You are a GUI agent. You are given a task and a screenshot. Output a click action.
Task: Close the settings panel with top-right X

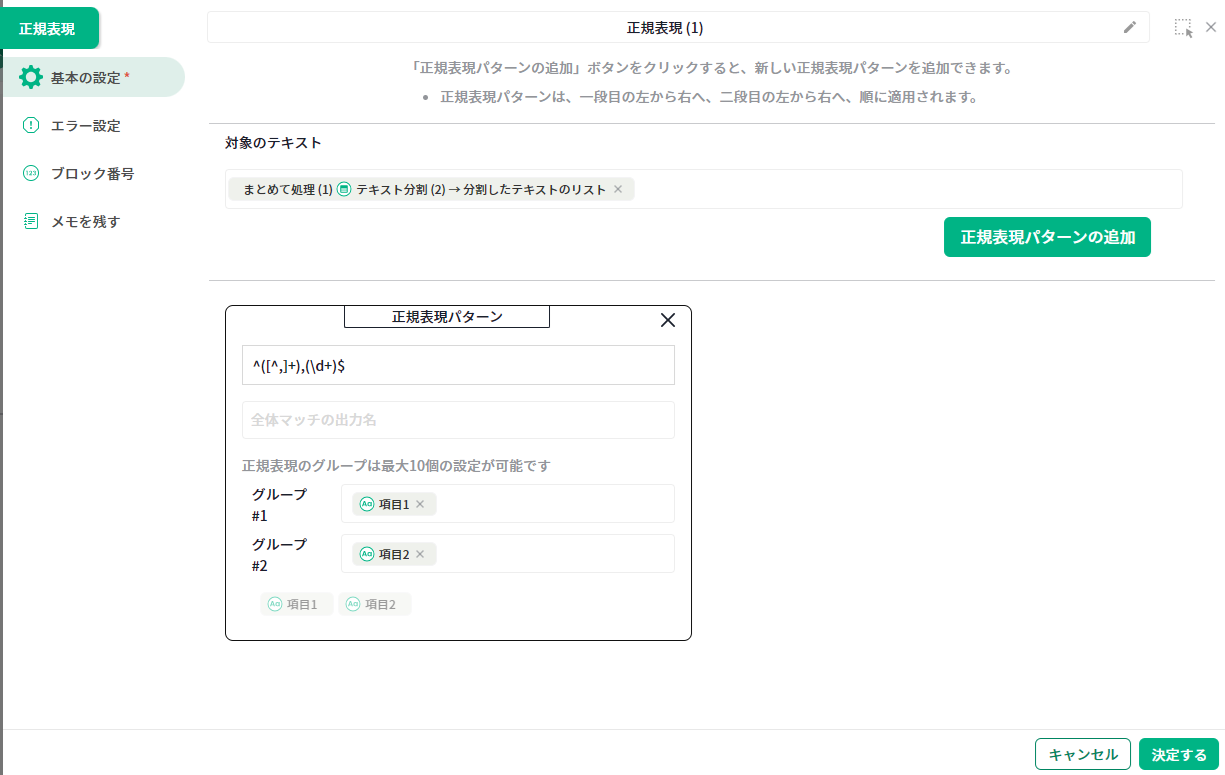coord(1210,28)
